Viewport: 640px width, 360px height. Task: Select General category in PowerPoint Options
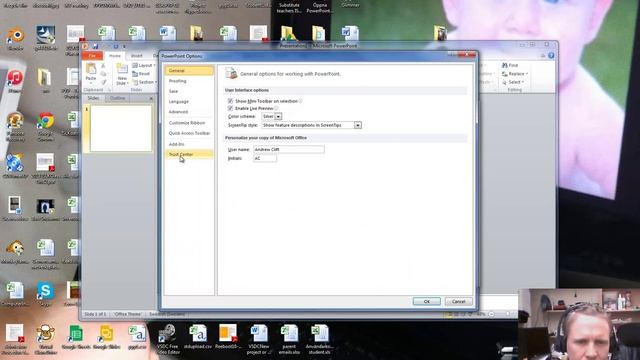click(189, 71)
